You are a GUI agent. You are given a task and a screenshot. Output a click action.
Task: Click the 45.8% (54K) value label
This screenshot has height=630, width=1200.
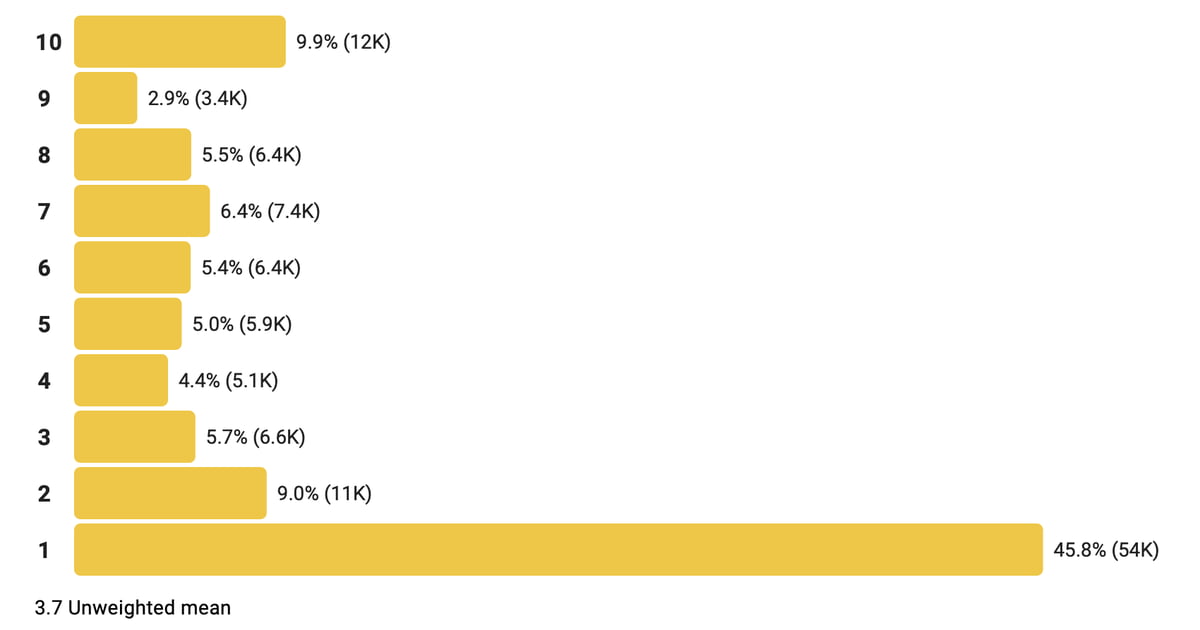1106,550
